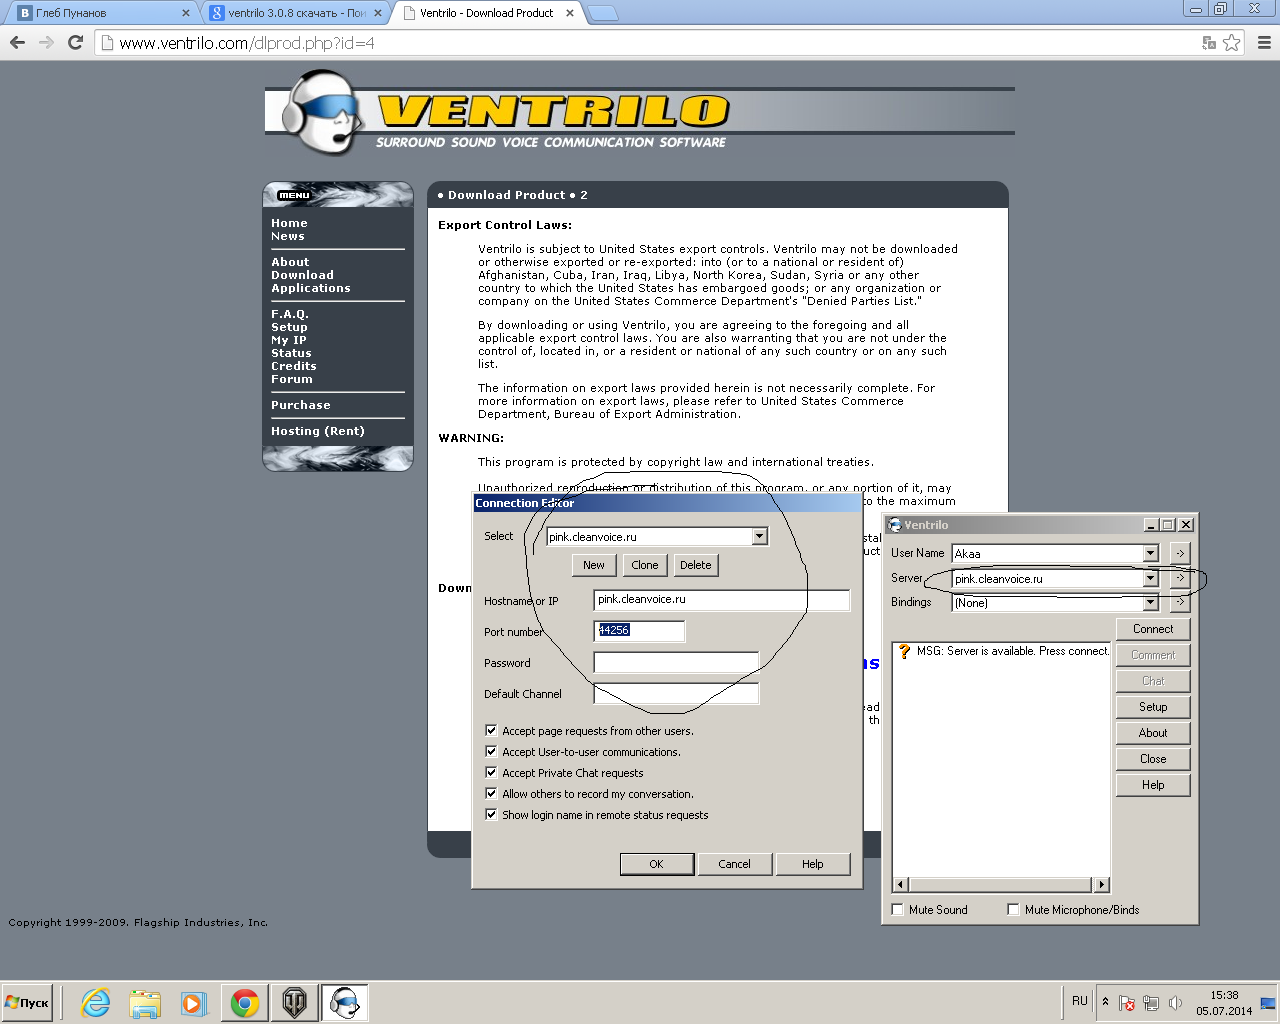
Task: Open the Bindings editor arrow button
Action: [x=1180, y=602]
